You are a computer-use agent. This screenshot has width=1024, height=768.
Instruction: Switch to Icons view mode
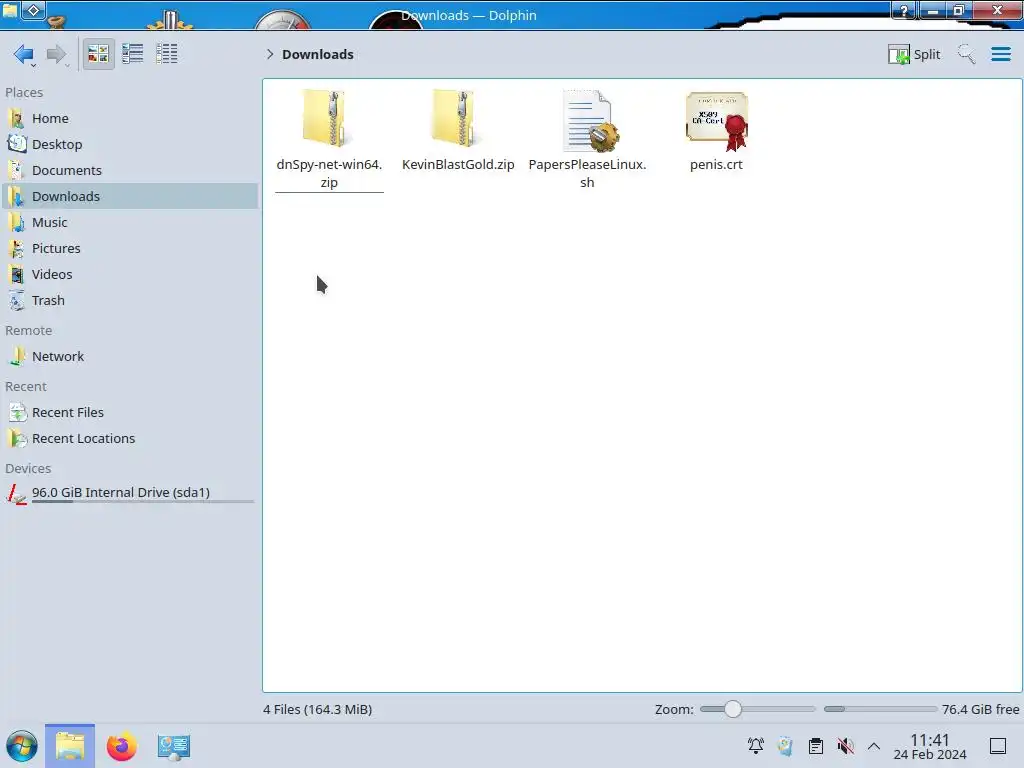tap(98, 54)
